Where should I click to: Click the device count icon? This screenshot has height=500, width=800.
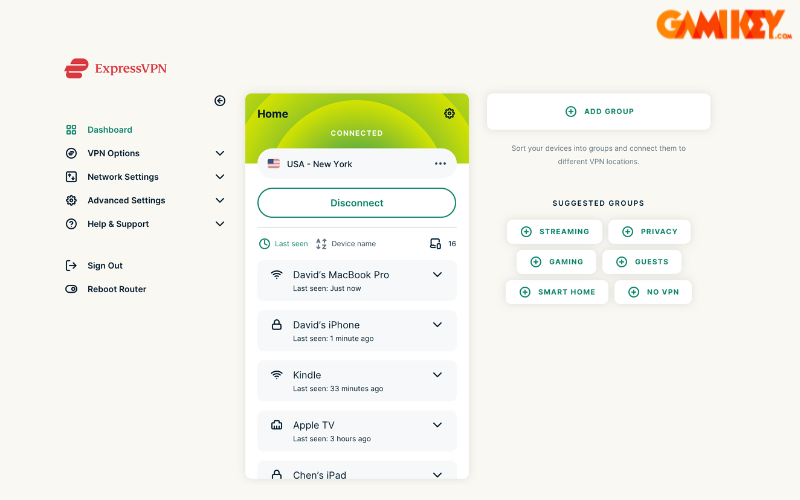pyautogui.click(x=435, y=243)
